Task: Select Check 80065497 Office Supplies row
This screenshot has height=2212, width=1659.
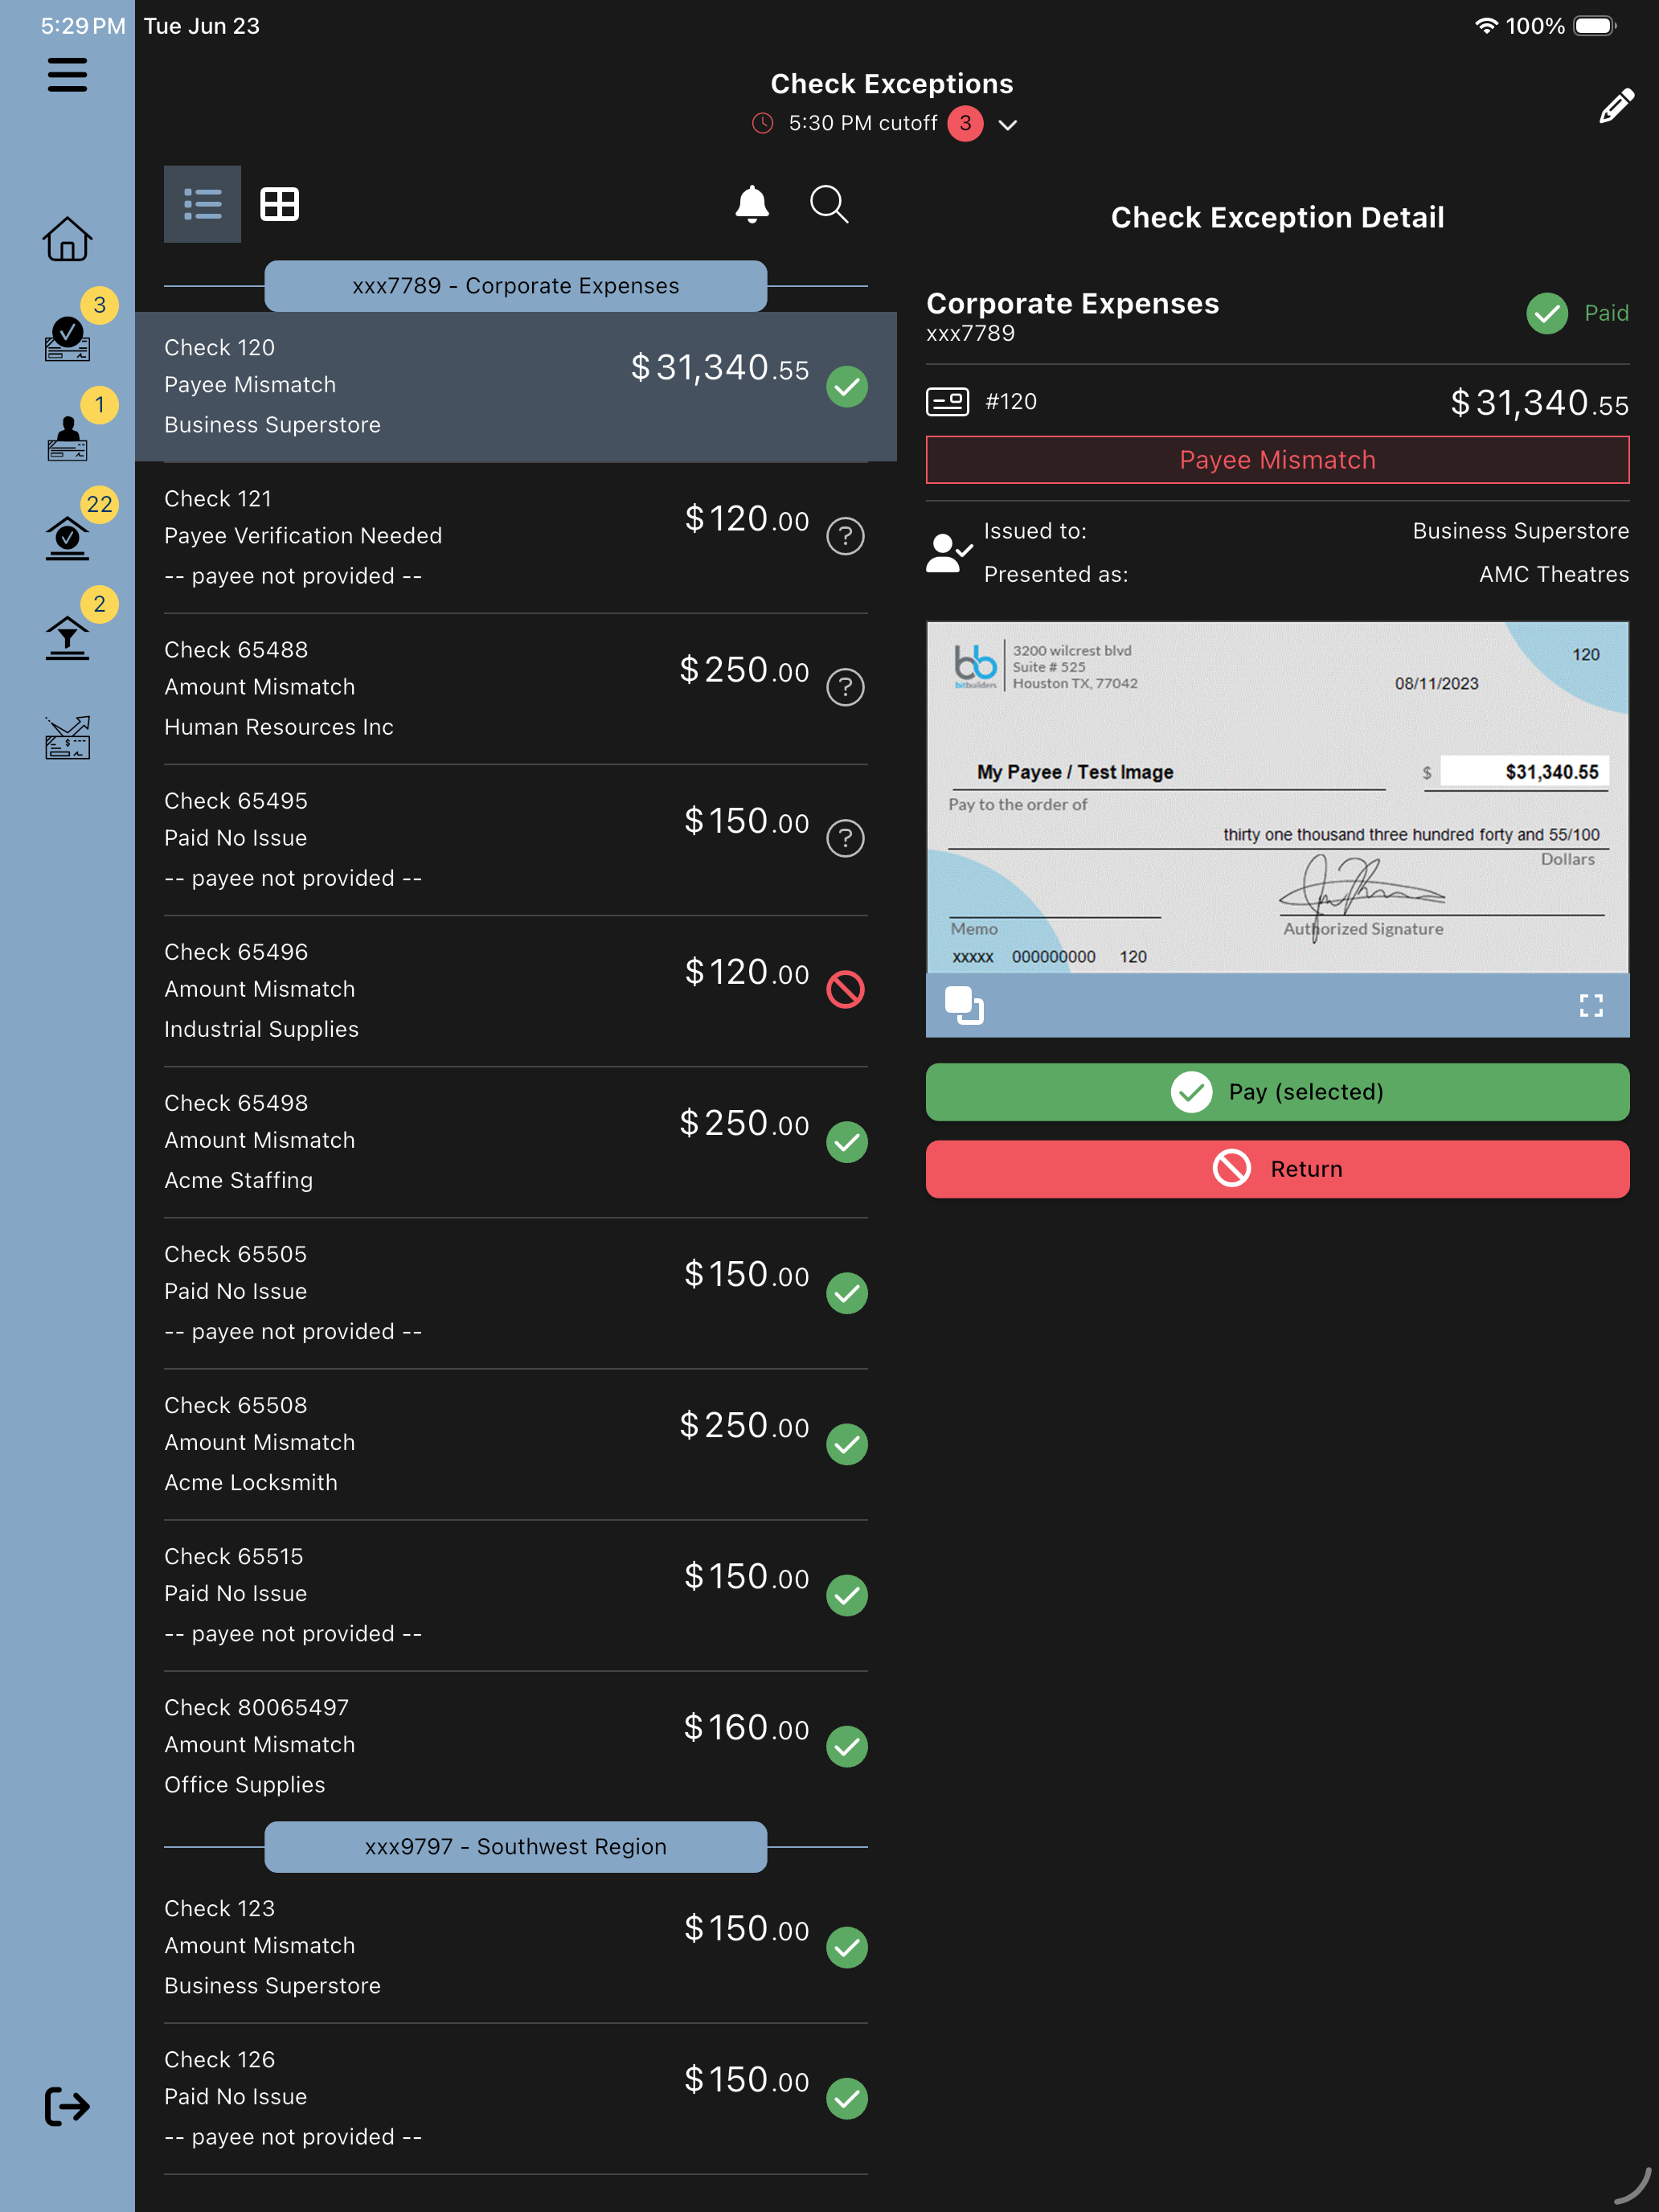Action: point(516,1746)
